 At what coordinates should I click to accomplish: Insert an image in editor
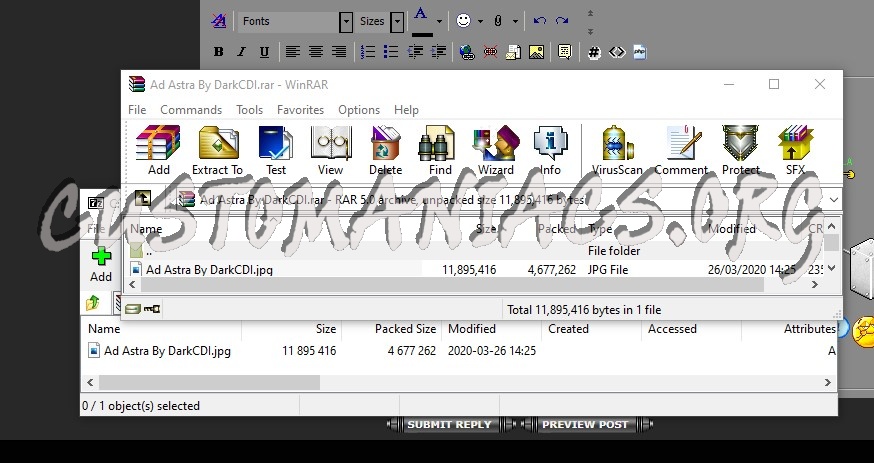click(536, 52)
